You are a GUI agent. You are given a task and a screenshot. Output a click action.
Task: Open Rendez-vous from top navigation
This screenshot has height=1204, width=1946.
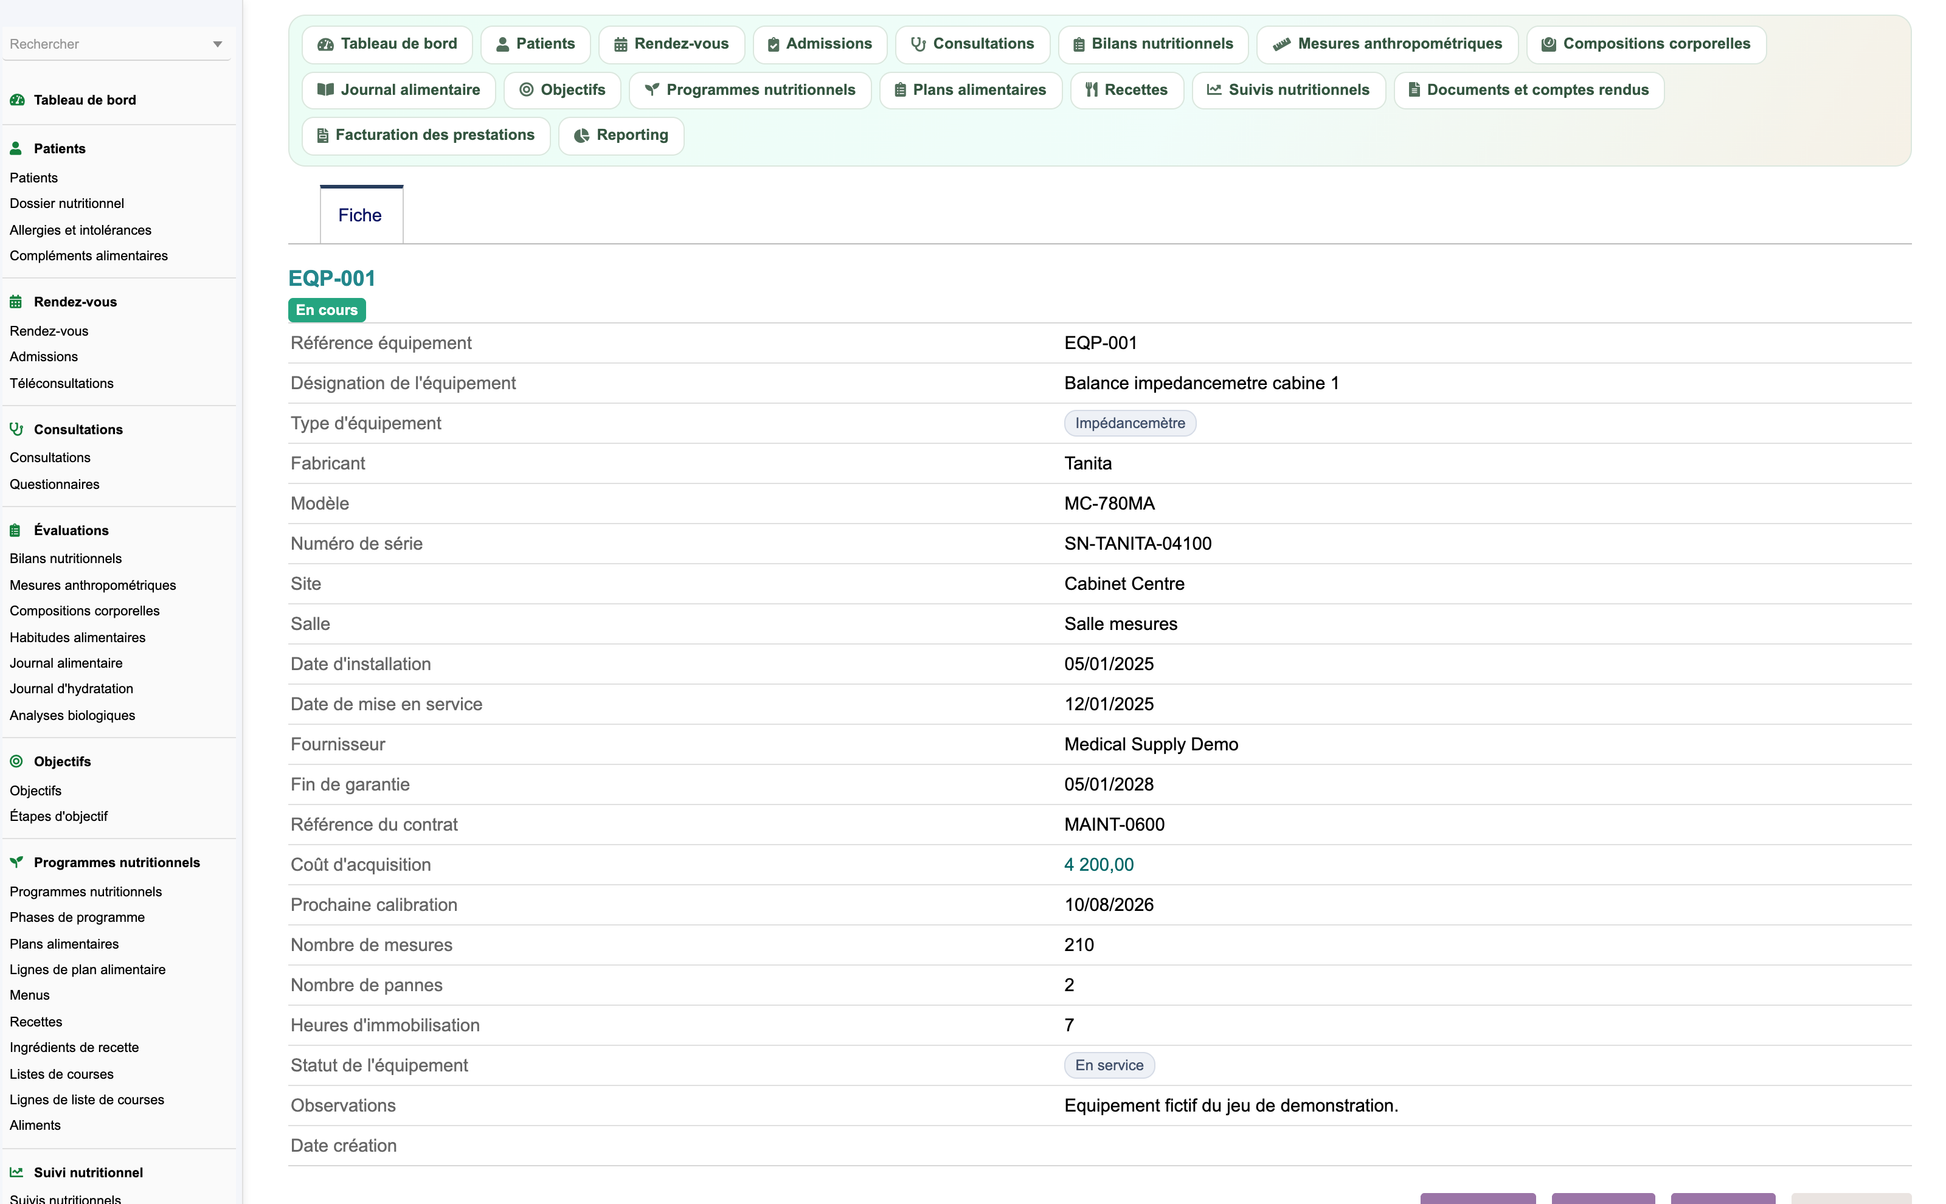tap(671, 45)
